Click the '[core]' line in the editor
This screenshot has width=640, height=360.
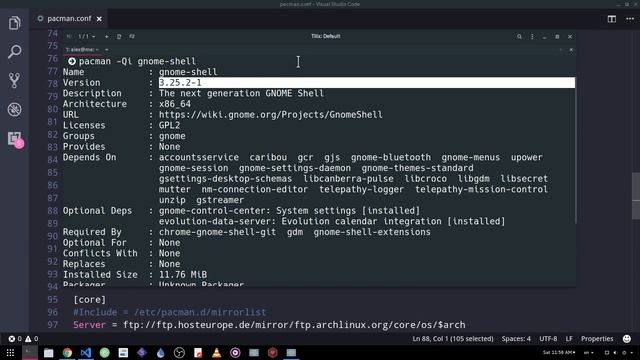pyautogui.click(x=89, y=300)
